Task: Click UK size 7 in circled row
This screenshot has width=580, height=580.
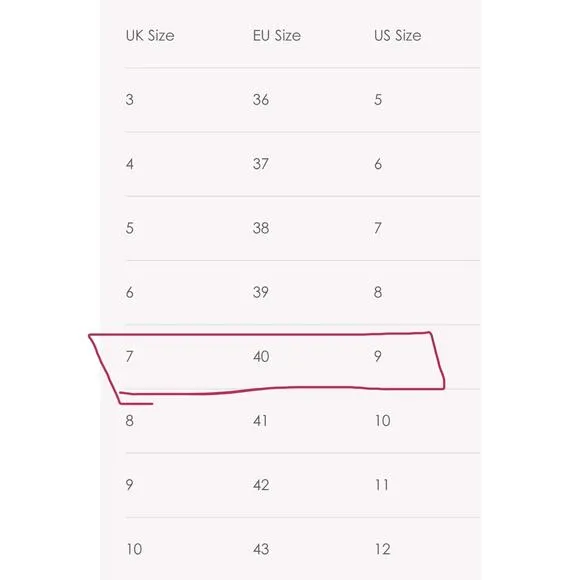Action: 129,357
